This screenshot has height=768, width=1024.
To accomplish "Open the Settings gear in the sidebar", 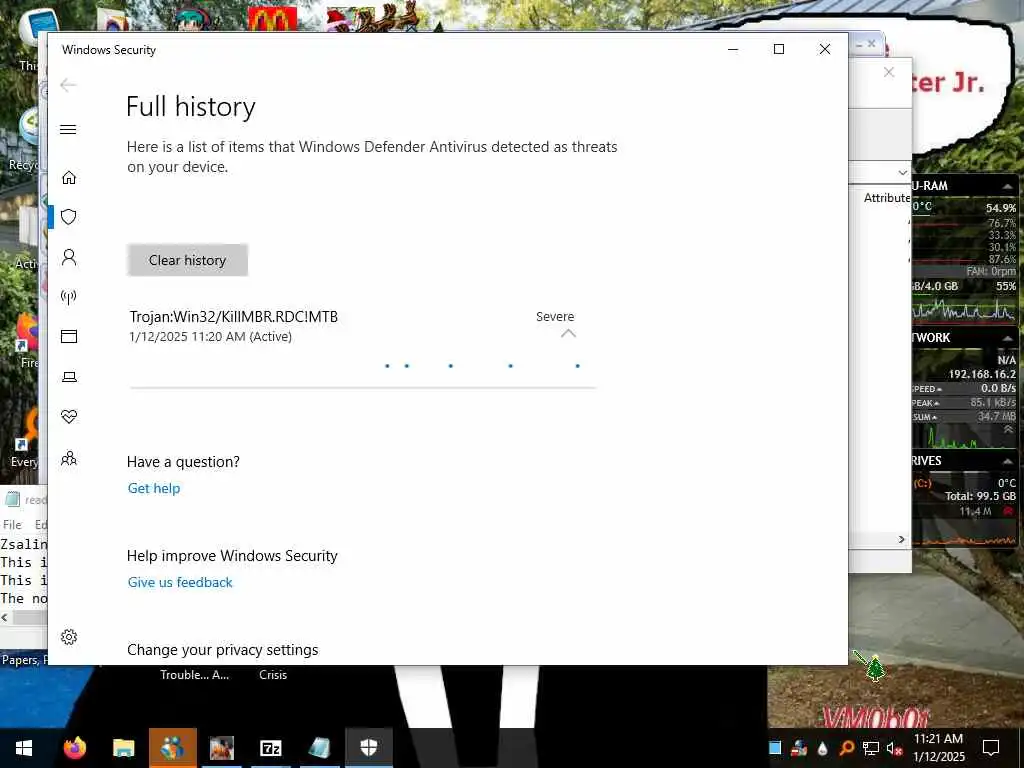I will pyautogui.click(x=69, y=637).
